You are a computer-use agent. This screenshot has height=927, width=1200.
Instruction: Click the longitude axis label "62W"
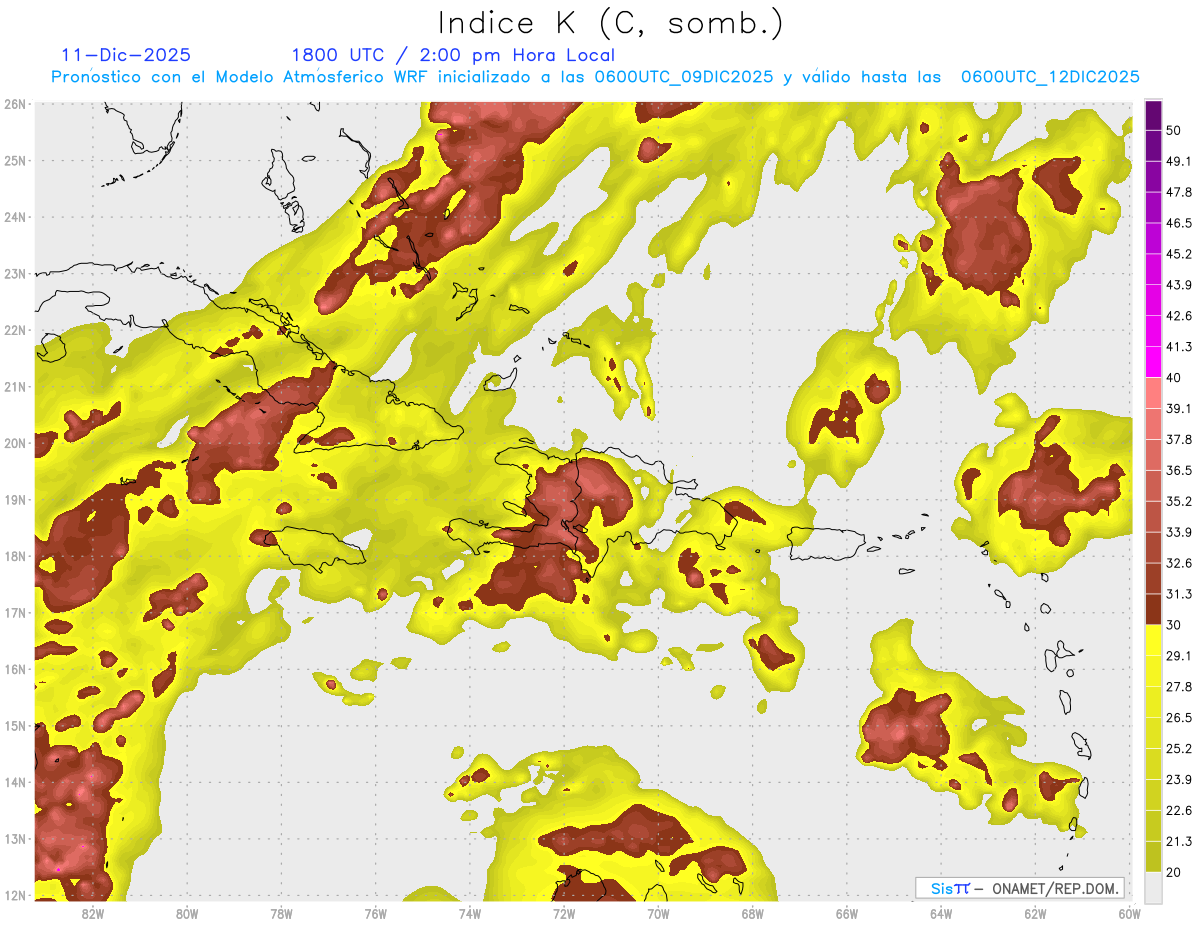(x=1036, y=913)
